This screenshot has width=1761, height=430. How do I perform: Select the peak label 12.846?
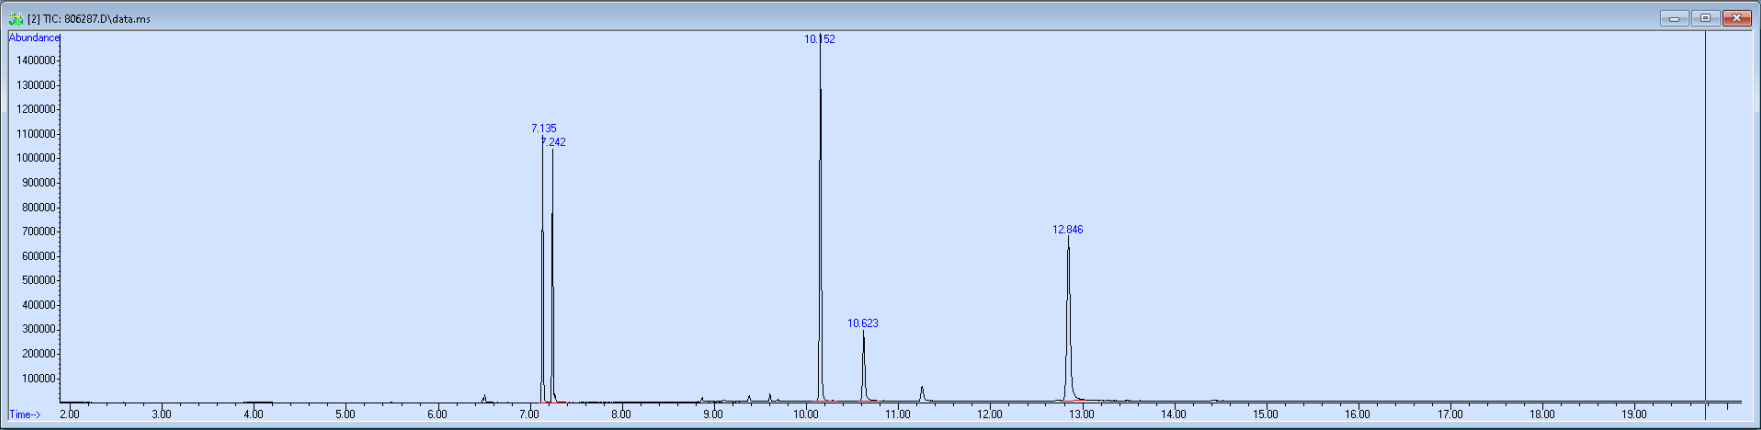[1068, 229]
